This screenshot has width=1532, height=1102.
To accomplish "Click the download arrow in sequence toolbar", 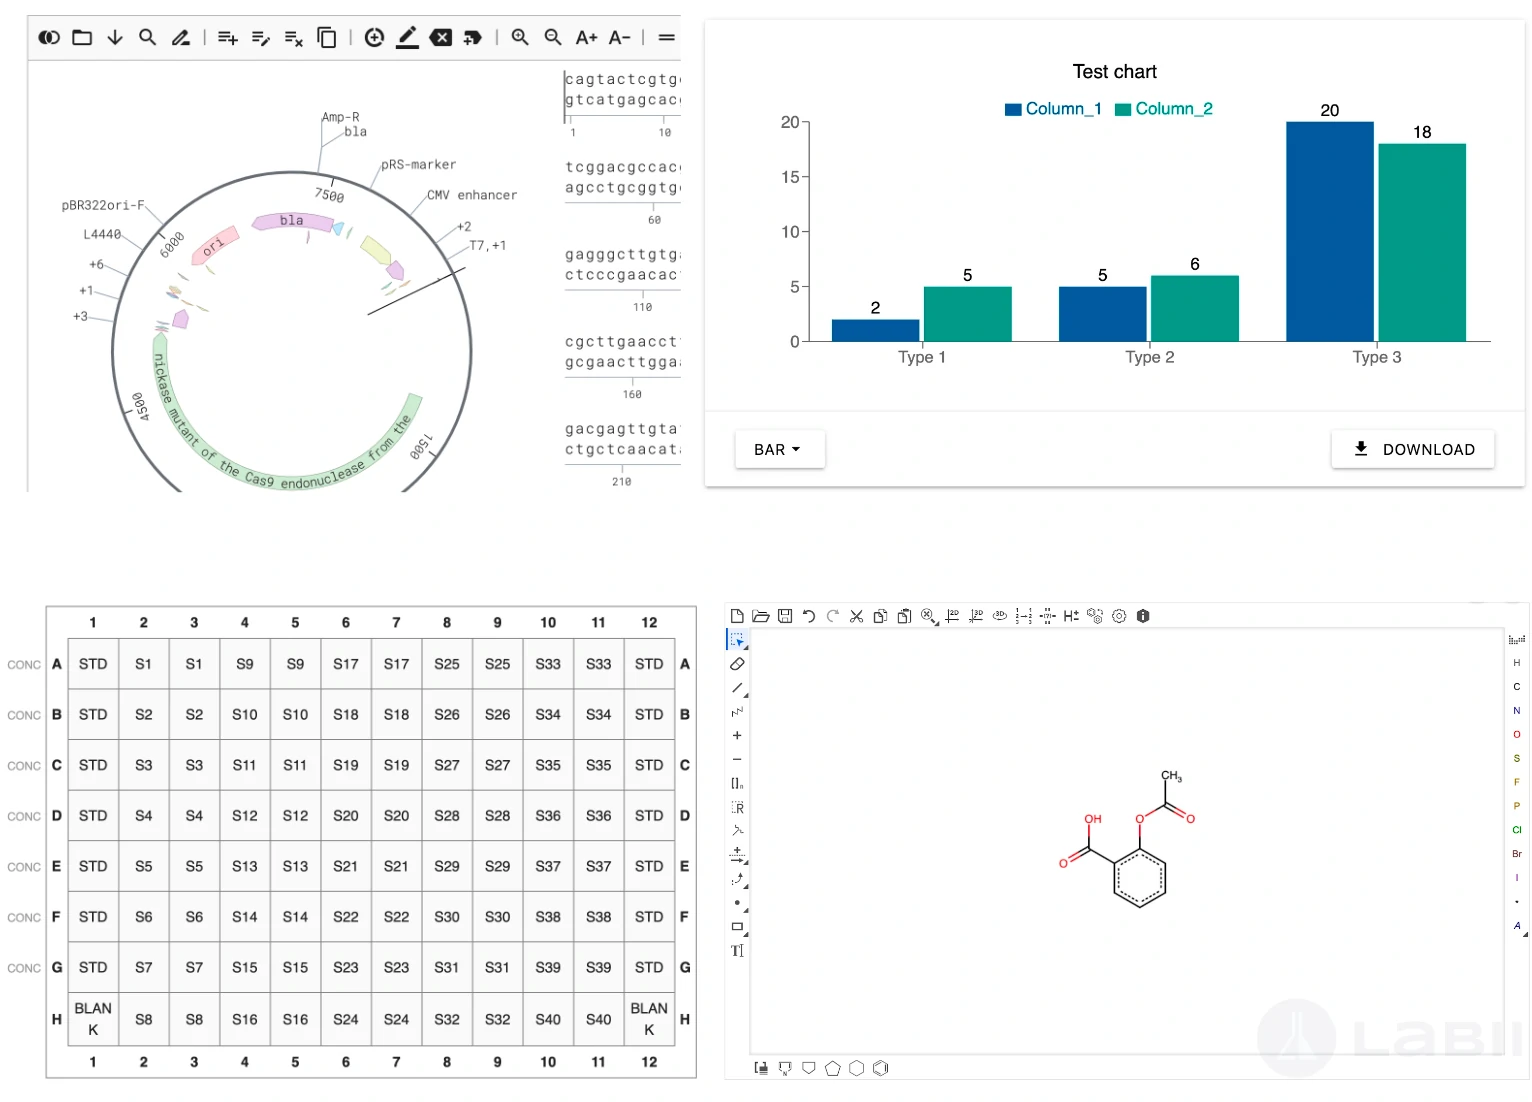I will pyautogui.click(x=115, y=38).
